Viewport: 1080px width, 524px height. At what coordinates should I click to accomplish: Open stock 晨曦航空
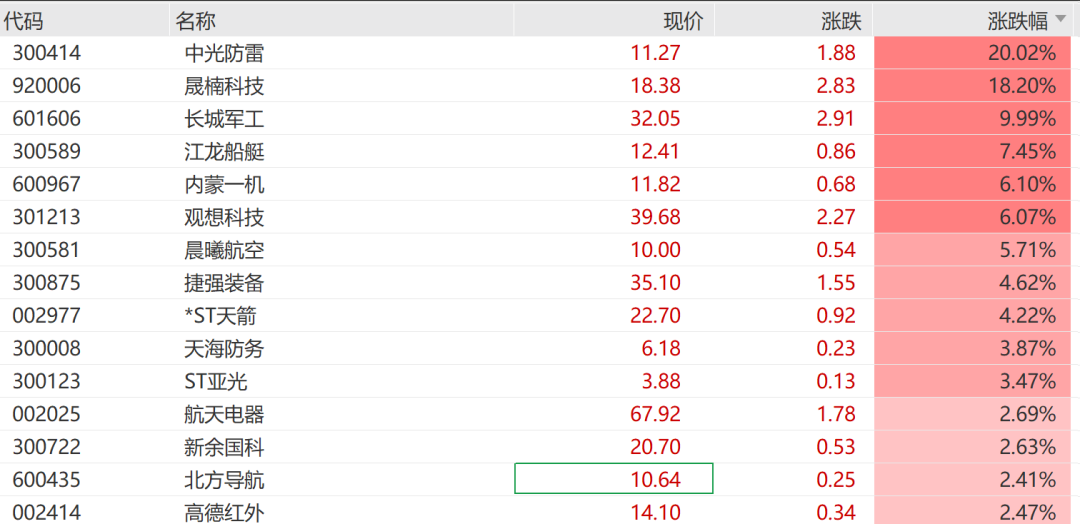(225, 250)
